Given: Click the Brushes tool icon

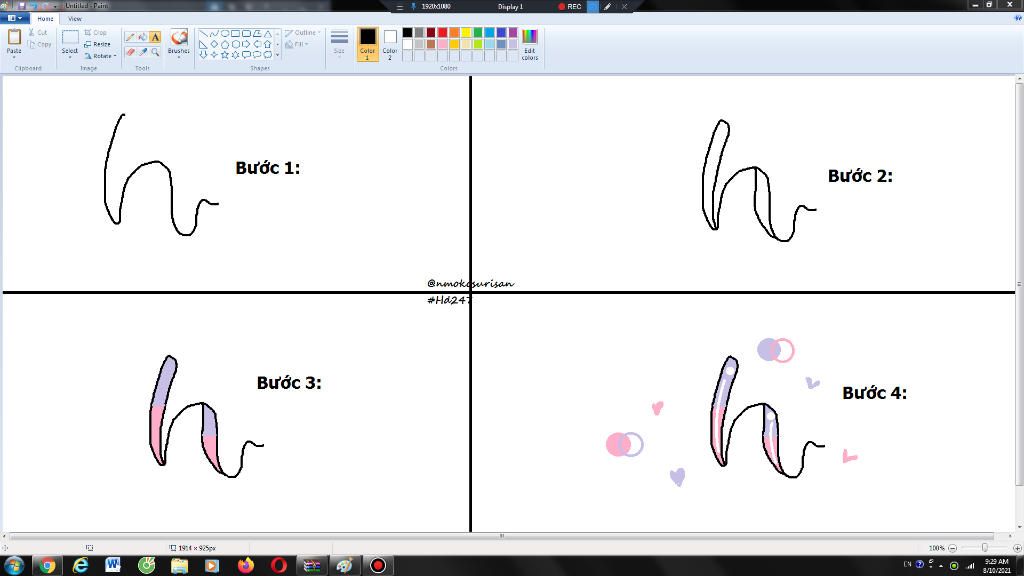Looking at the screenshot, I should [178, 37].
